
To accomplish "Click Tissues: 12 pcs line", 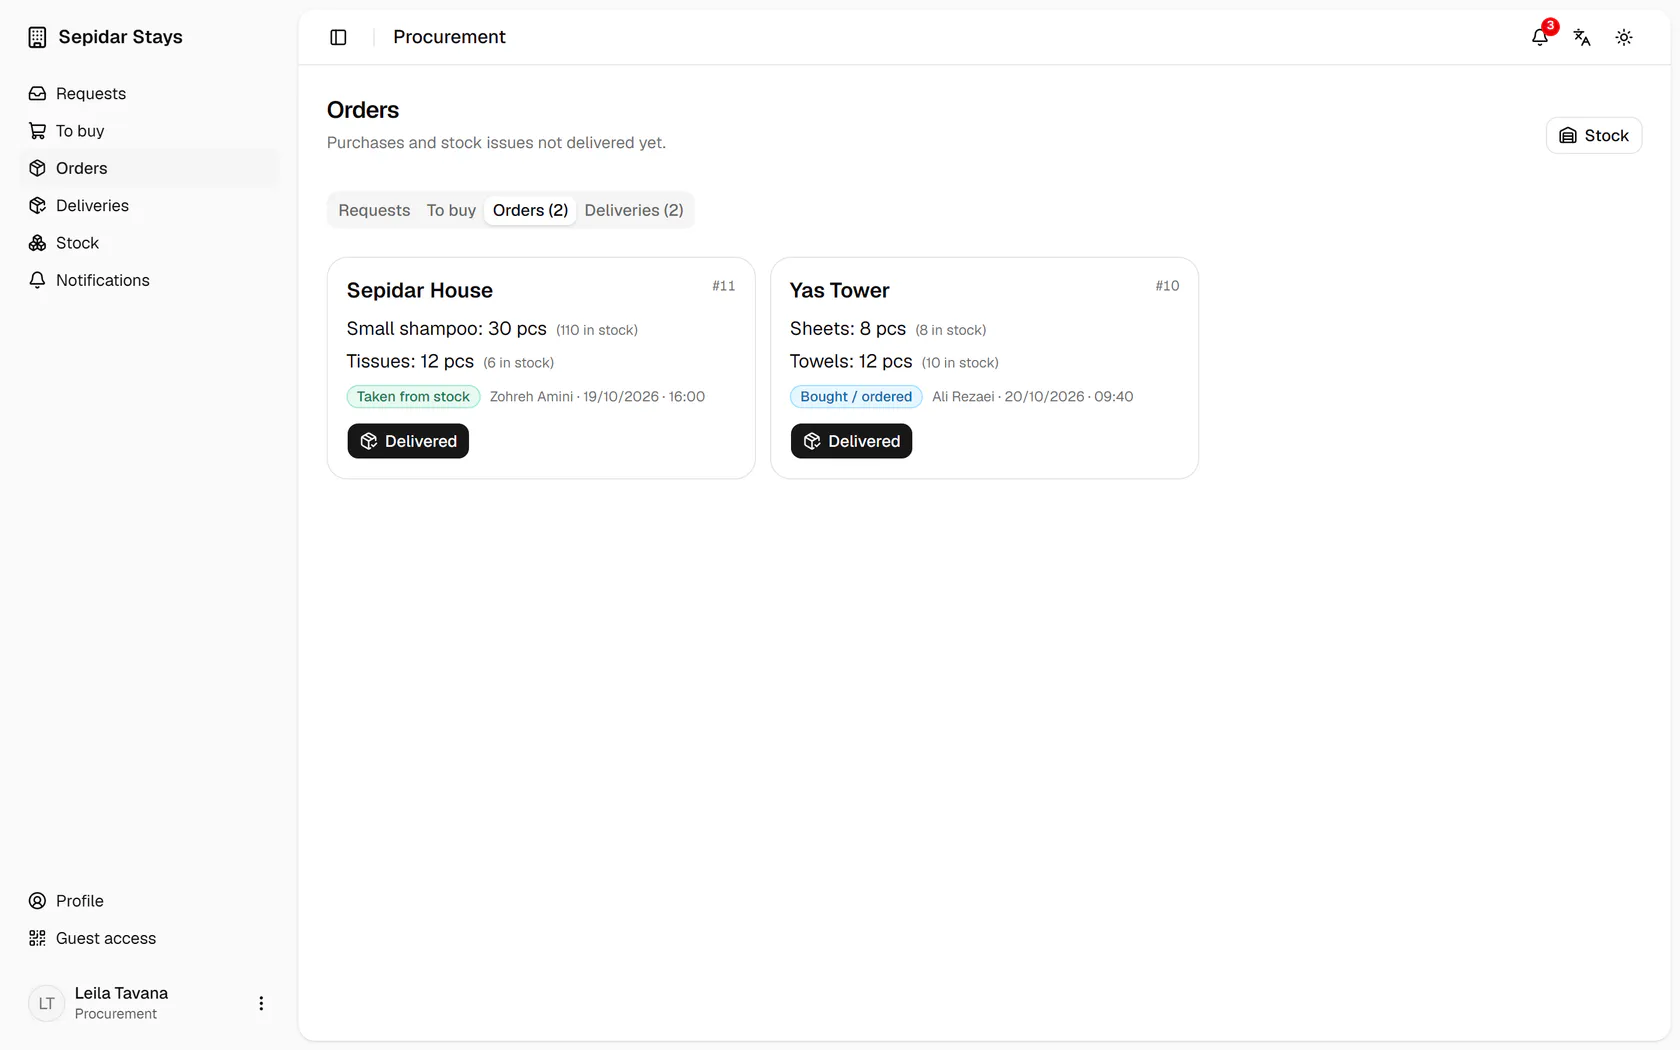I will (450, 362).
